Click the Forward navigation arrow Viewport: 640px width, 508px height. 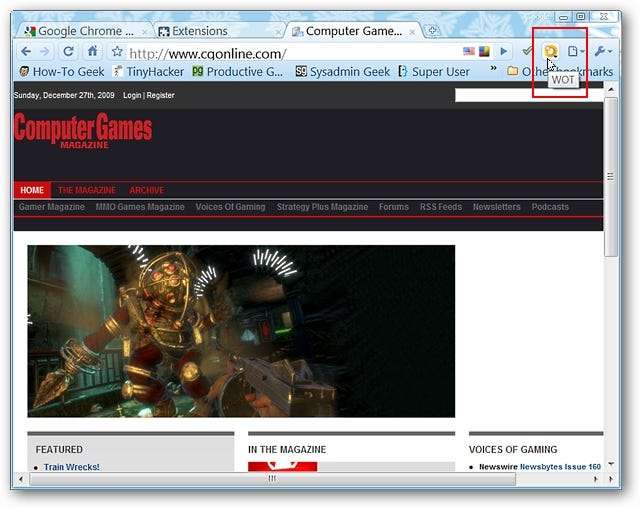point(45,51)
